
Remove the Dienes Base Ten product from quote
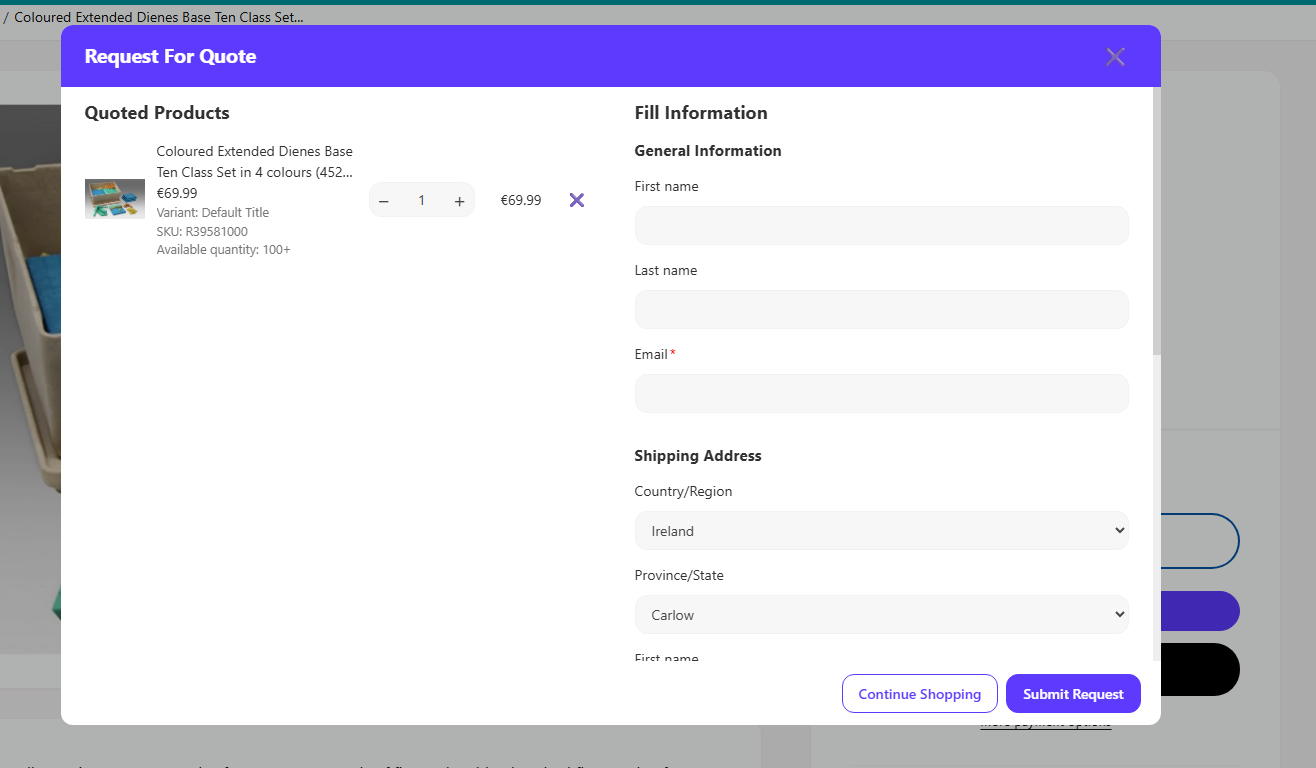pos(576,200)
